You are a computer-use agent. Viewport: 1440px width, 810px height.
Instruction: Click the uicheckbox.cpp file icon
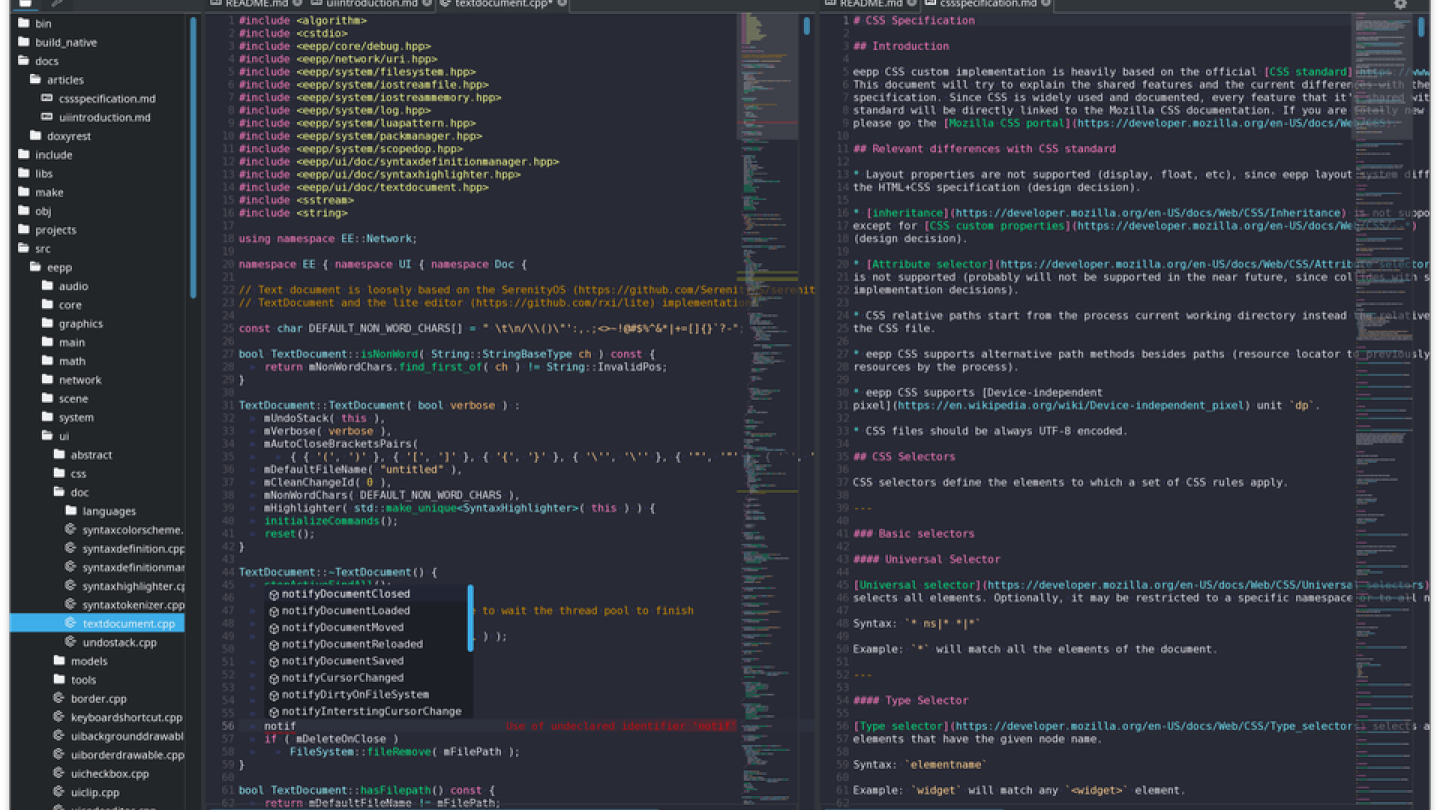[x=59, y=773]
